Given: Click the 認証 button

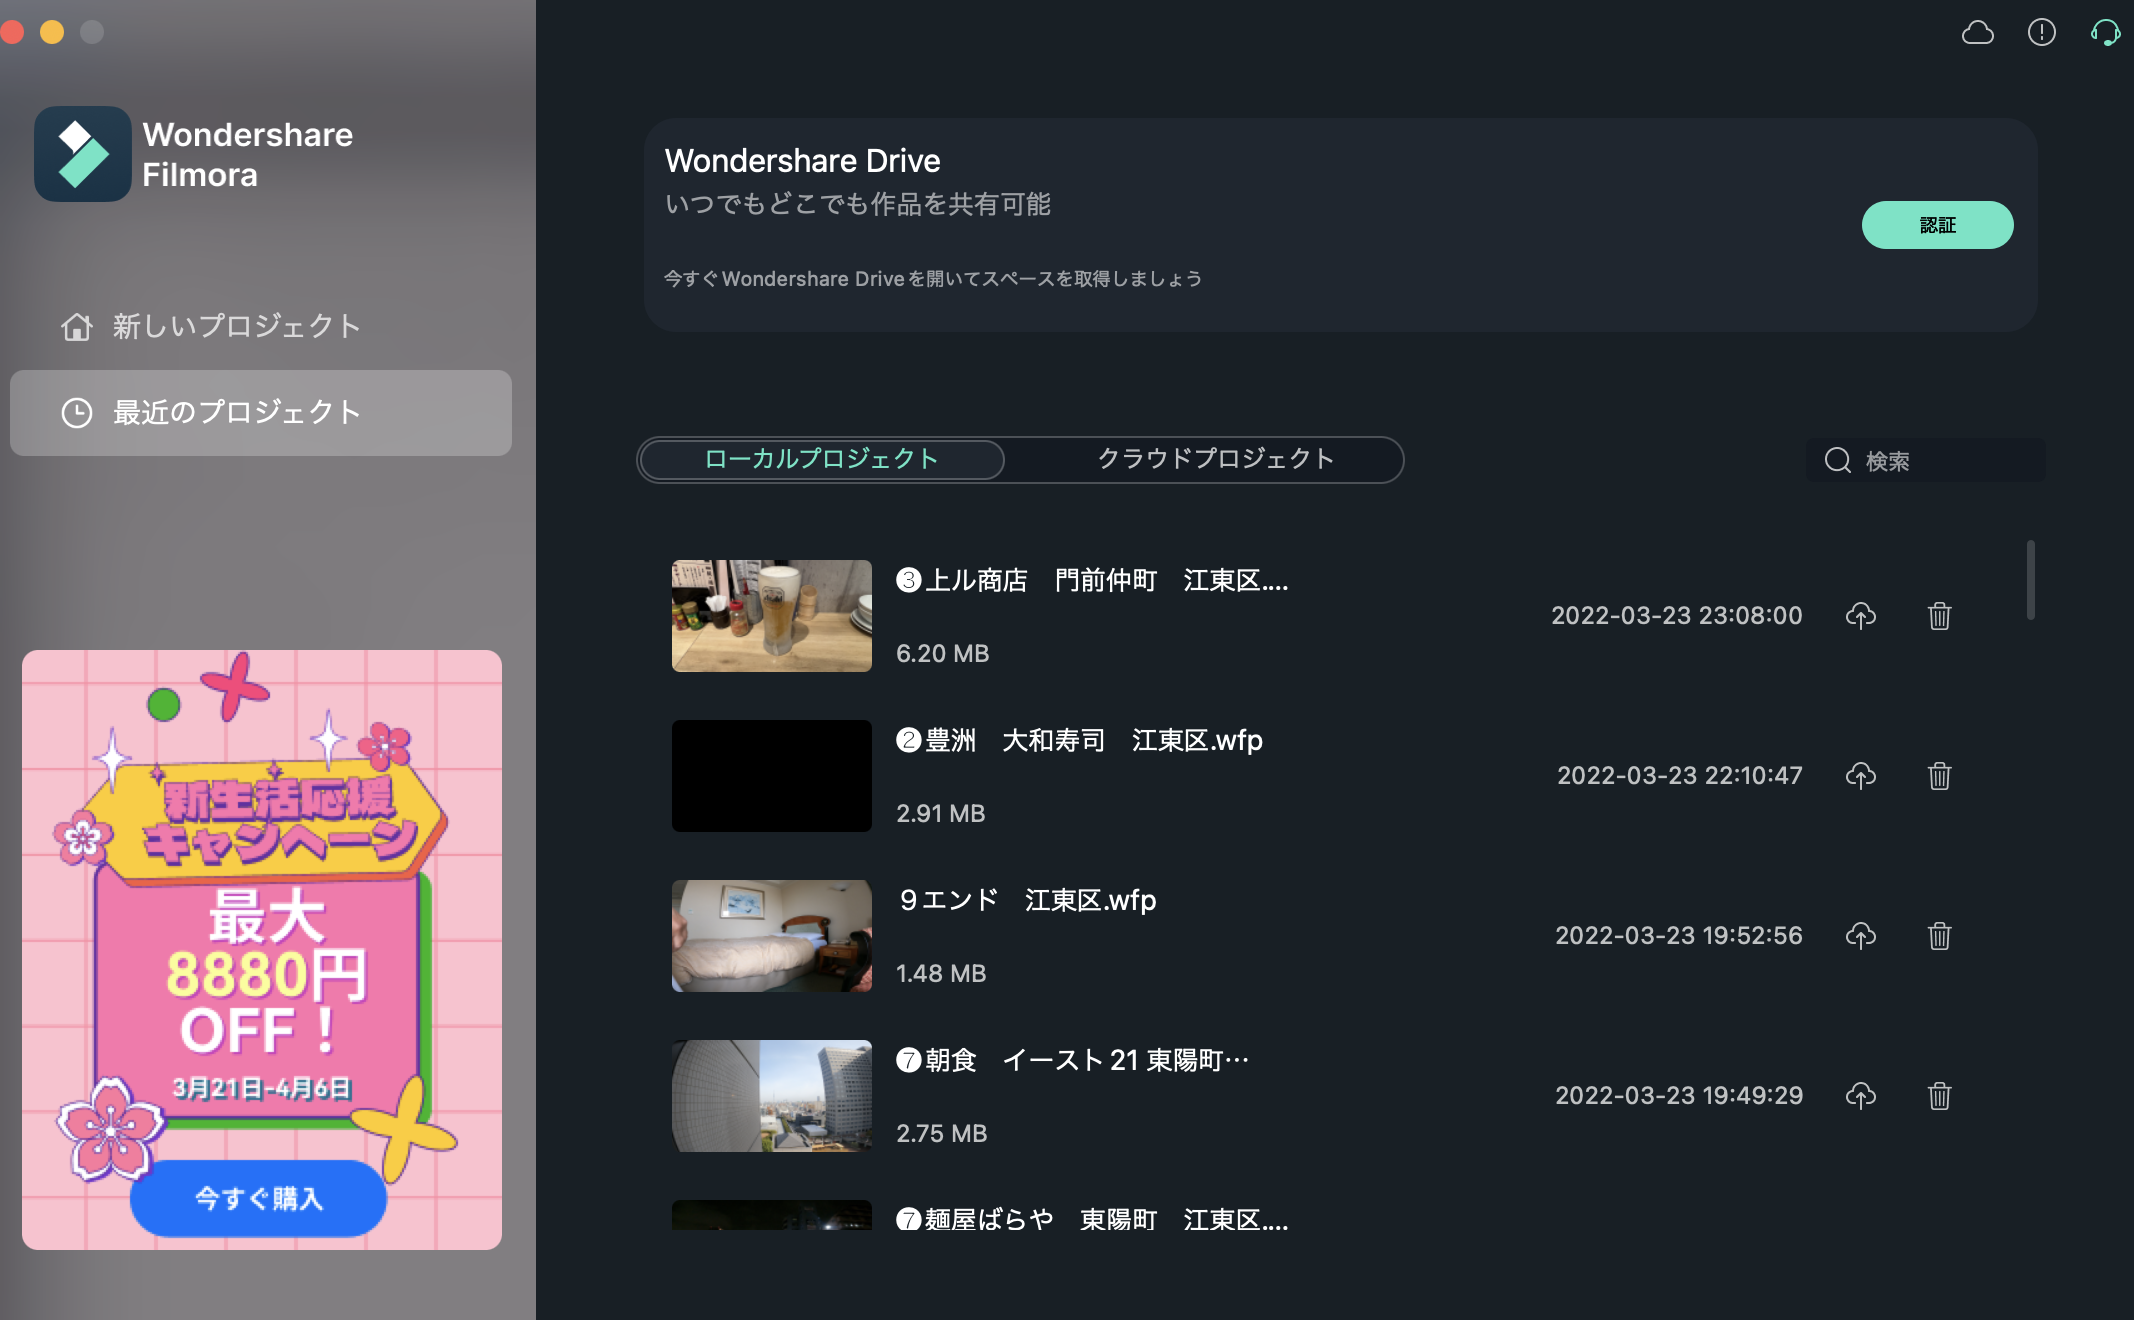Looking at the screenshot, I should point(1937,225).
